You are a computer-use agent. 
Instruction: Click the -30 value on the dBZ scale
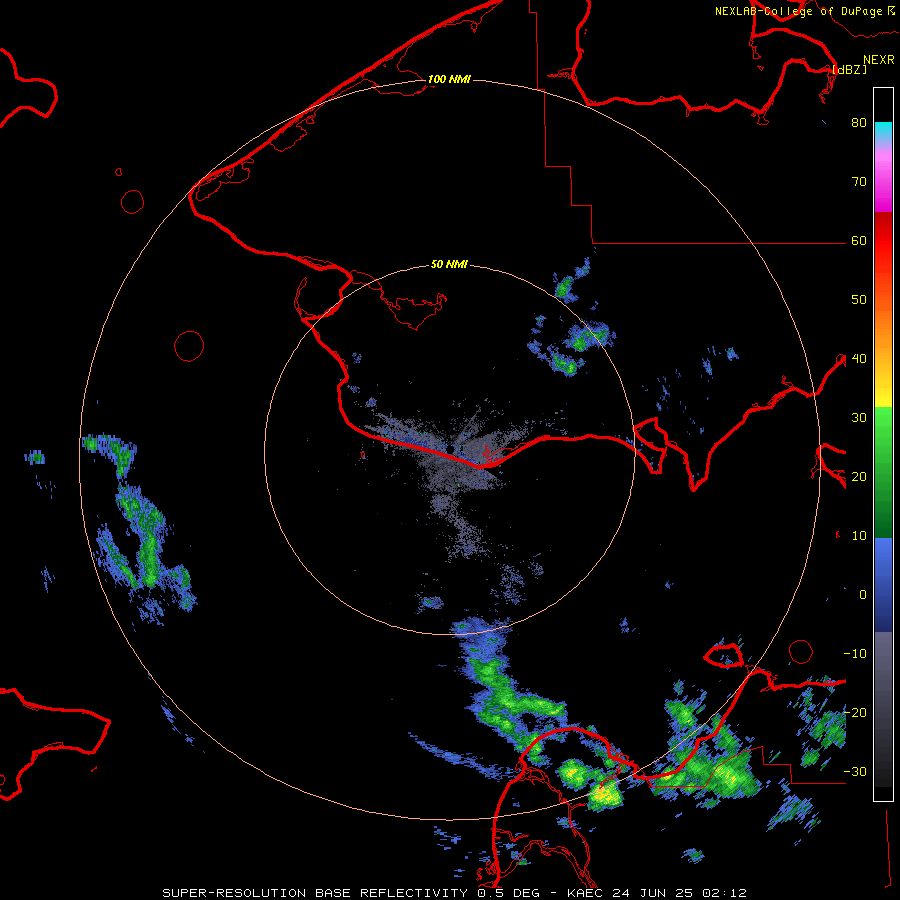click(x=855, y=771)
